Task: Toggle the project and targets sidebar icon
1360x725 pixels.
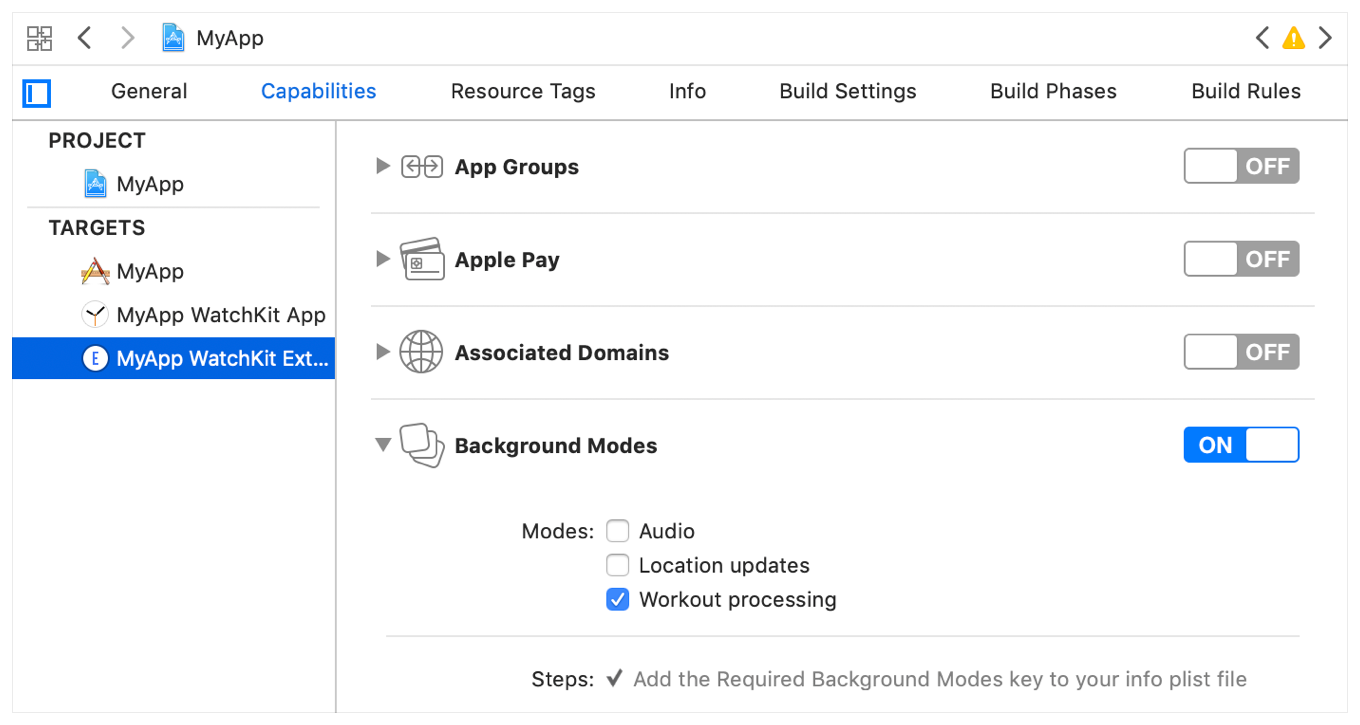Action: (37, 94)
